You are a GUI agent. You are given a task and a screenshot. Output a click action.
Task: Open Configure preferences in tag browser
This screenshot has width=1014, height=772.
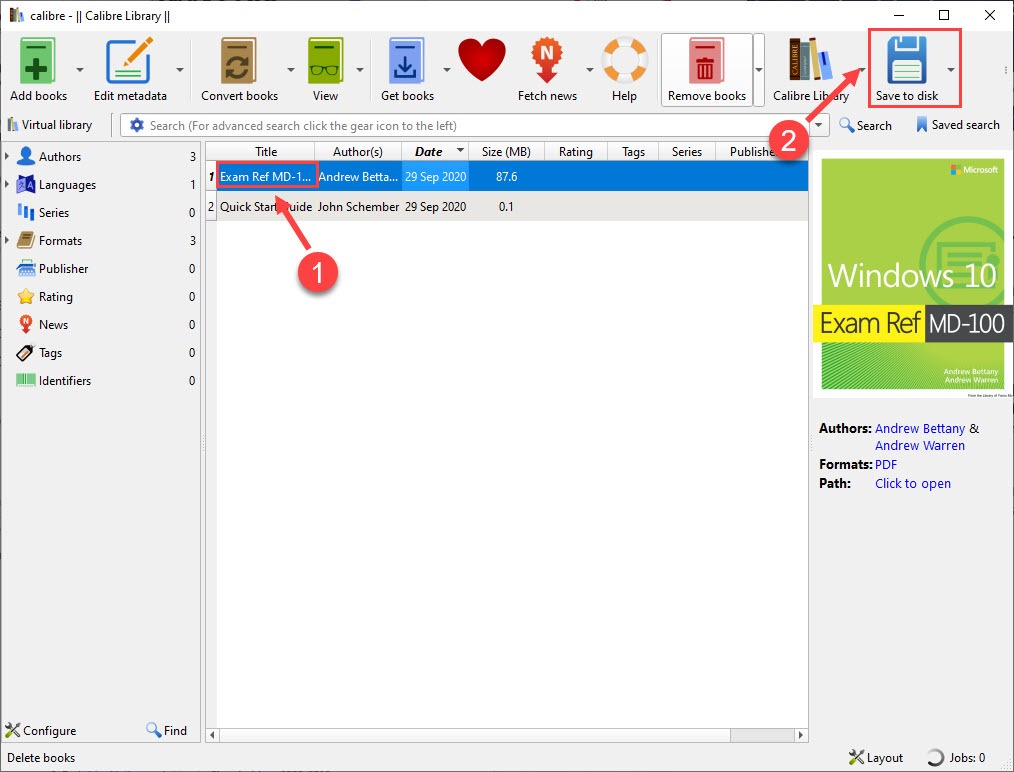[41, 731]
